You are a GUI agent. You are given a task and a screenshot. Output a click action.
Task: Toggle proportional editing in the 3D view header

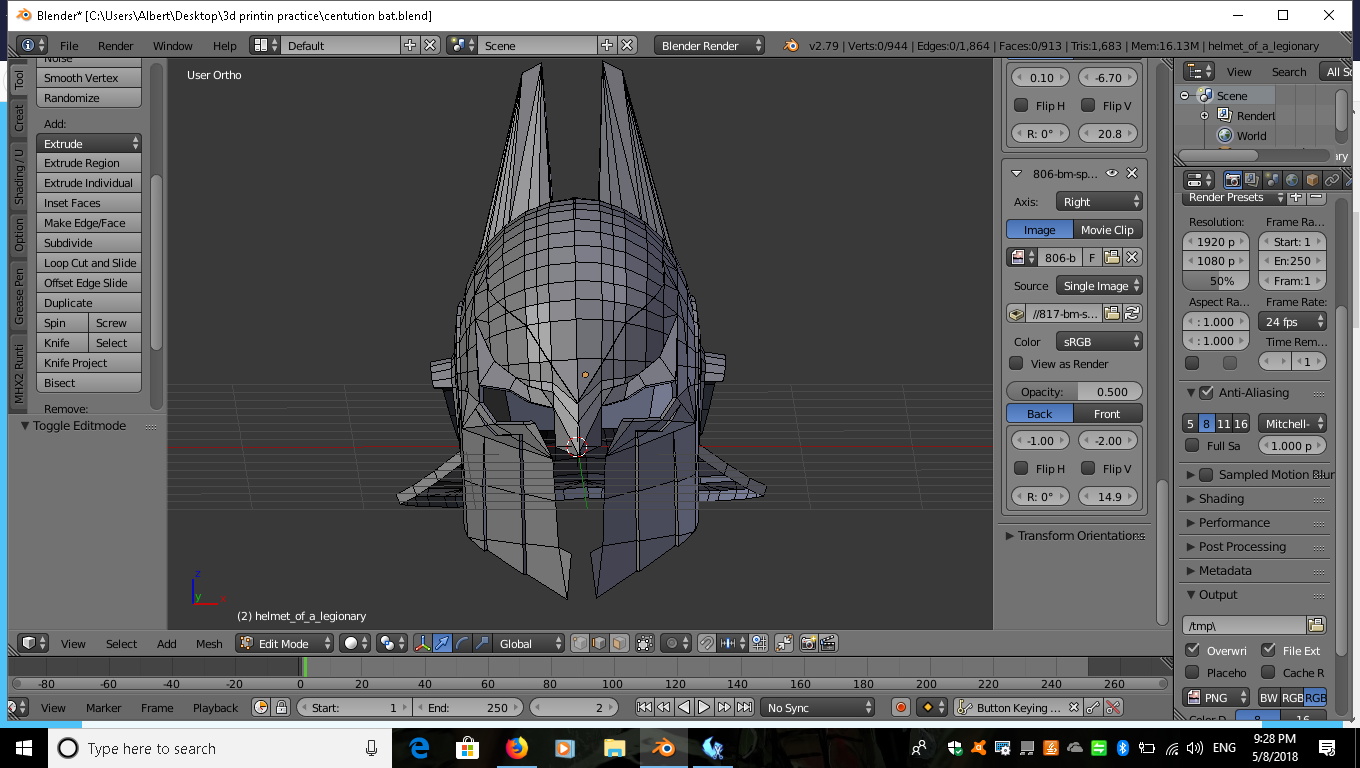tap(673, 643)
